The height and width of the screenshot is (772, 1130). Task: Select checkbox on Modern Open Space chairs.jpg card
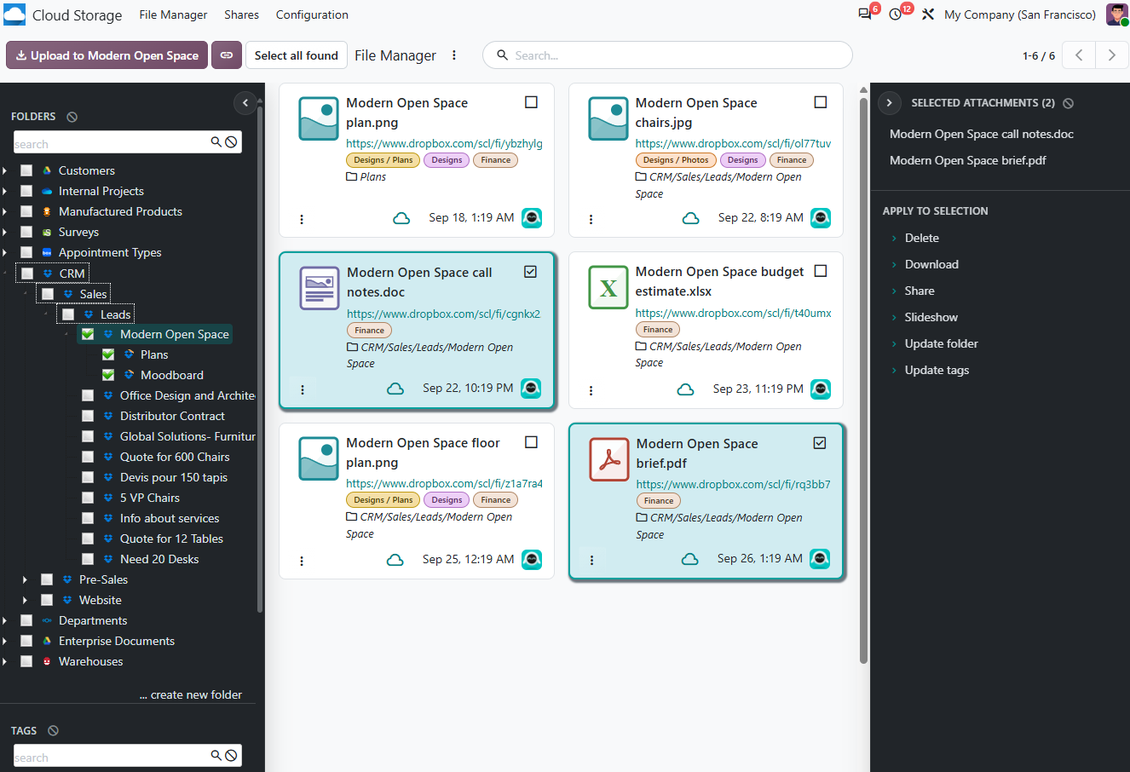point(820,102)
